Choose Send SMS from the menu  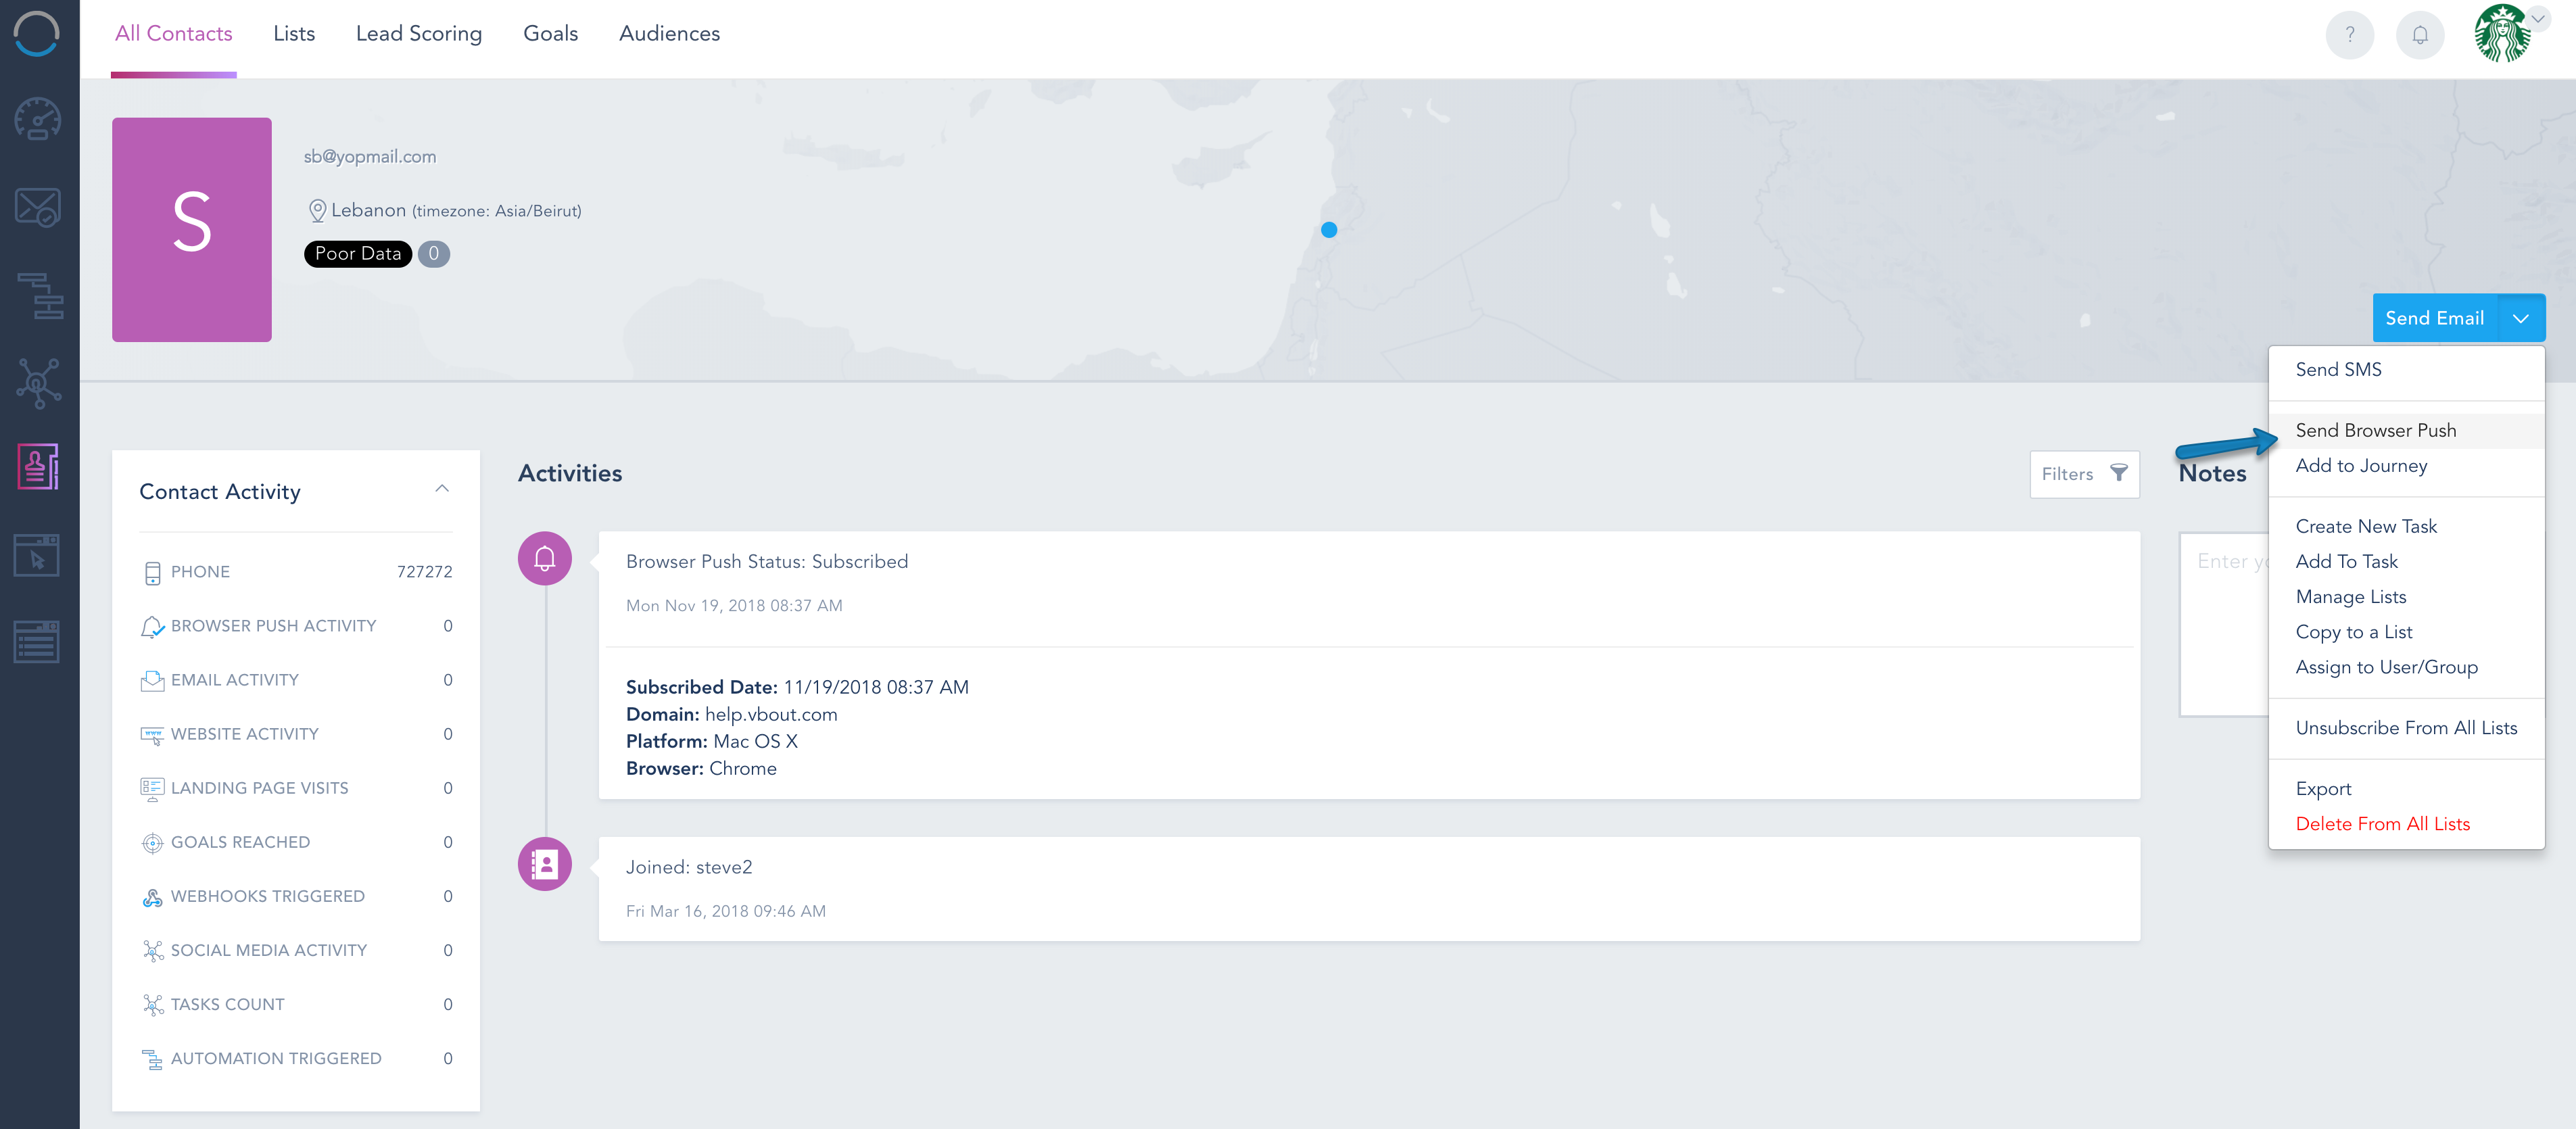pyautogui.click(x=2406, y=370)
